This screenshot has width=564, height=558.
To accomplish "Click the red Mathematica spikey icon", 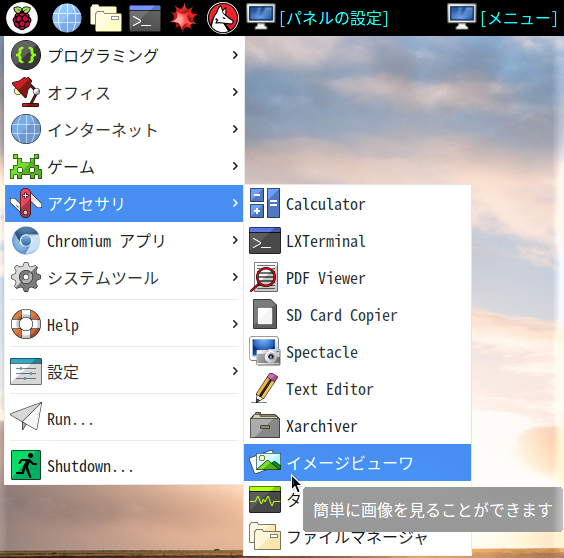I will [183, 18].
